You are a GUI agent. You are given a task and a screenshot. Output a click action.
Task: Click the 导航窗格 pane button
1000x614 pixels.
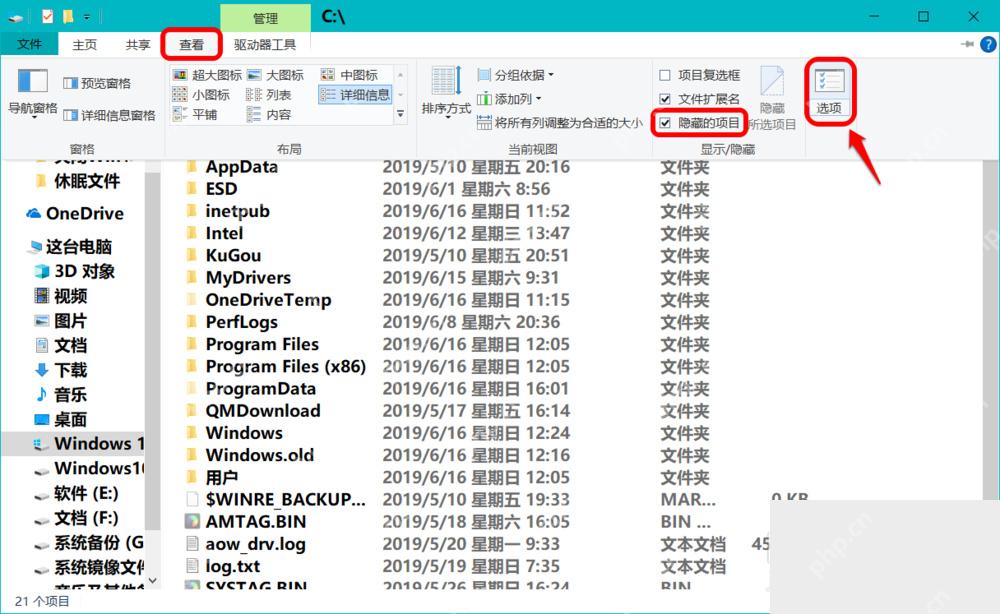click(x=33, y=93)
